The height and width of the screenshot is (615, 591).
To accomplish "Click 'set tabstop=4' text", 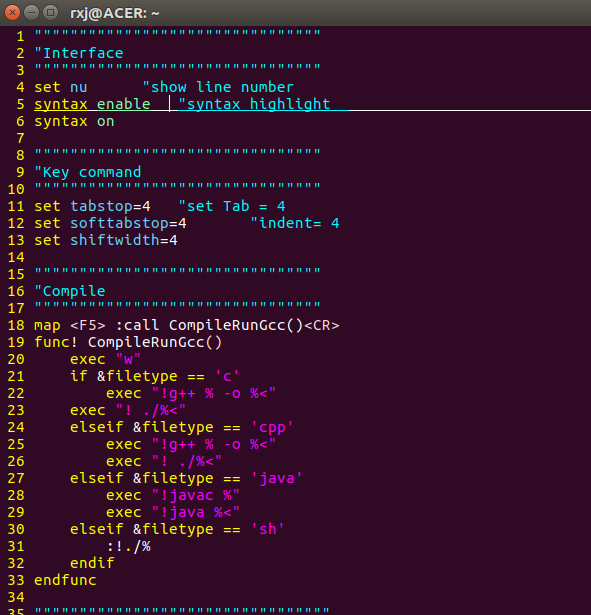I will [x=93, y=206].
